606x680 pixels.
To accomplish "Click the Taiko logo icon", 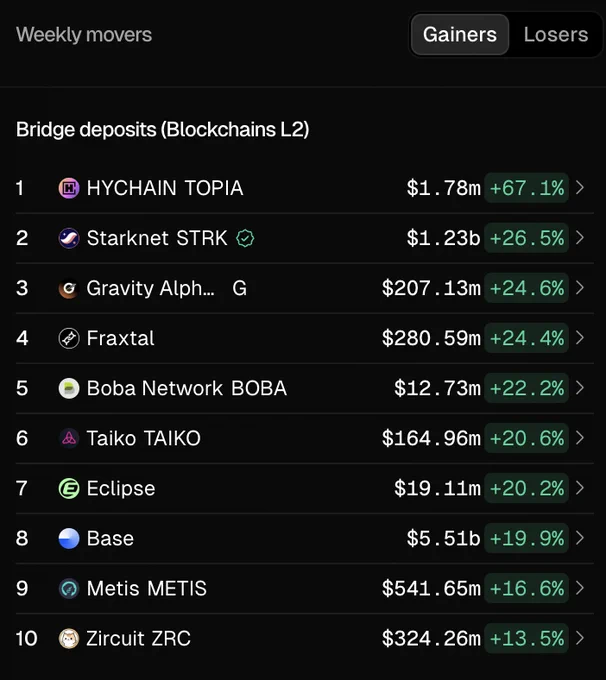I will point(69,438).
